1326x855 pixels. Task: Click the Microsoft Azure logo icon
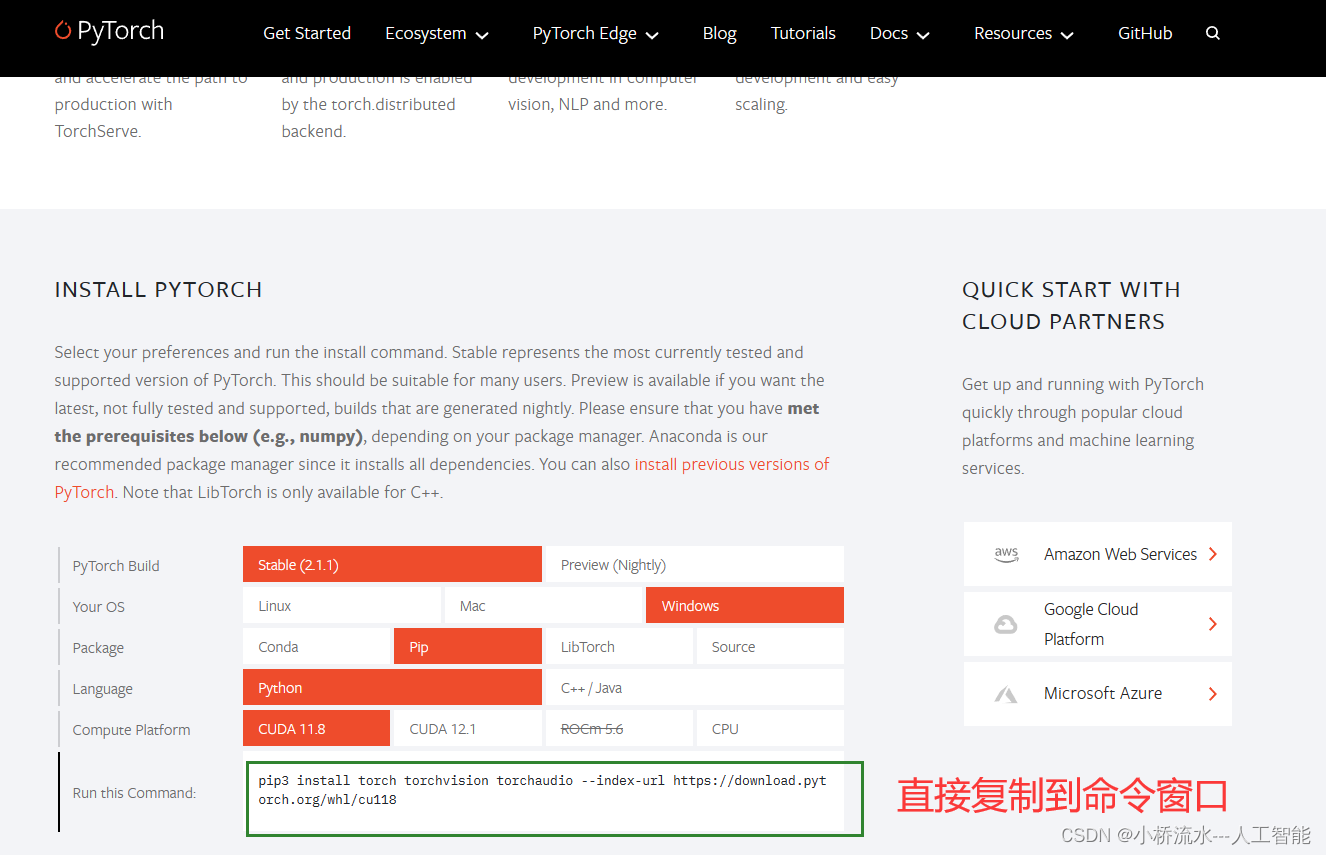click(x=1006, y=694)
